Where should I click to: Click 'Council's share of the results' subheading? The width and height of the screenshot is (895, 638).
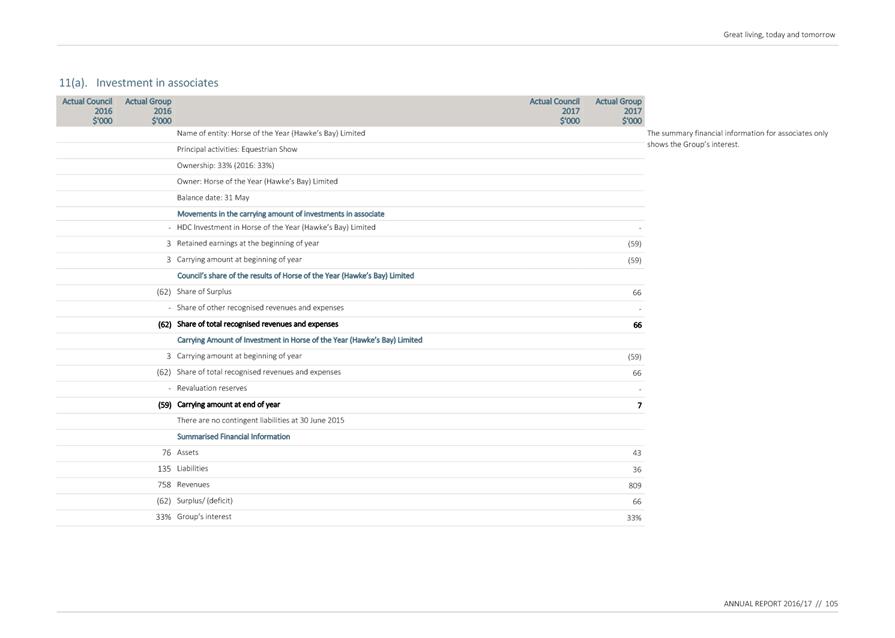pyautogui.click(x=296, y=276)
